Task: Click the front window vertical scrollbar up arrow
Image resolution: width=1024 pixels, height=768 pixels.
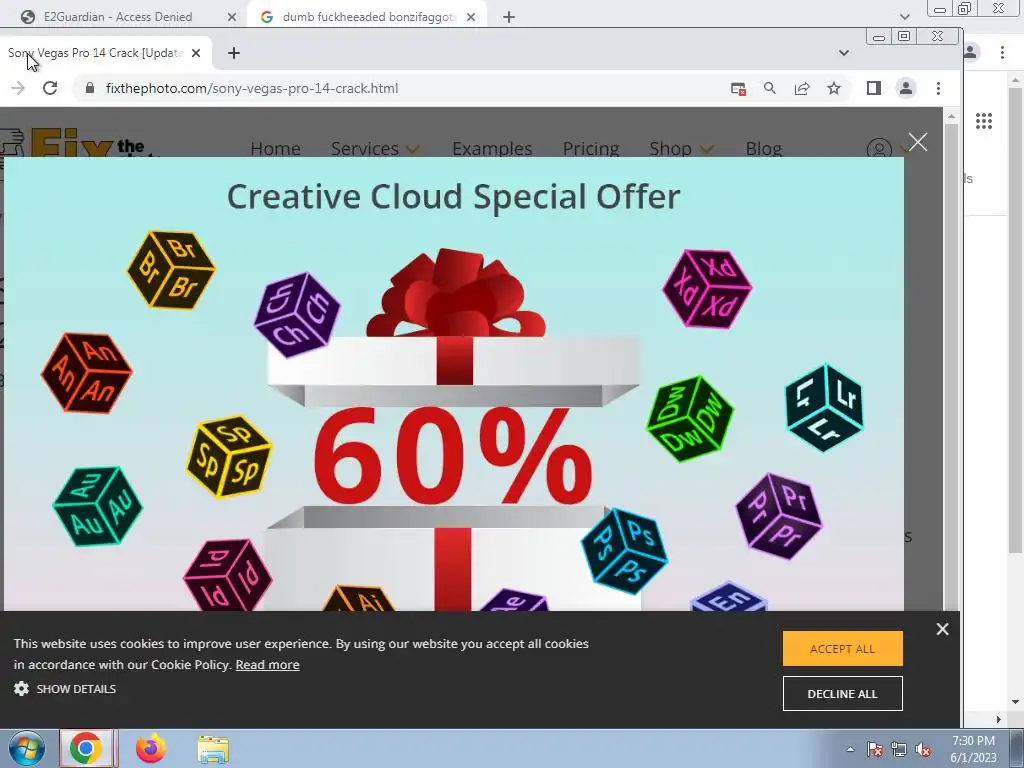Action: [x=951, y=116]
